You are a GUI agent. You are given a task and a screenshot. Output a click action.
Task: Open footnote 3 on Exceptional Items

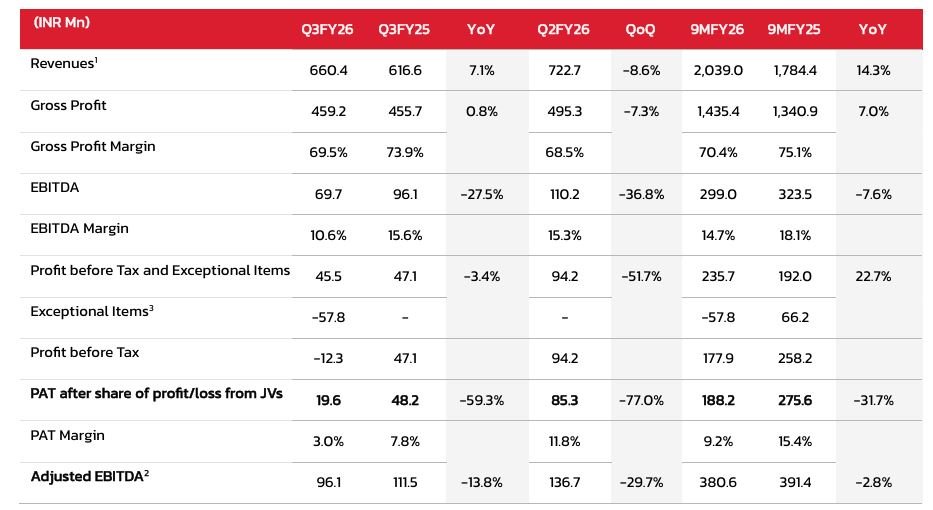[x=151, y=307]
